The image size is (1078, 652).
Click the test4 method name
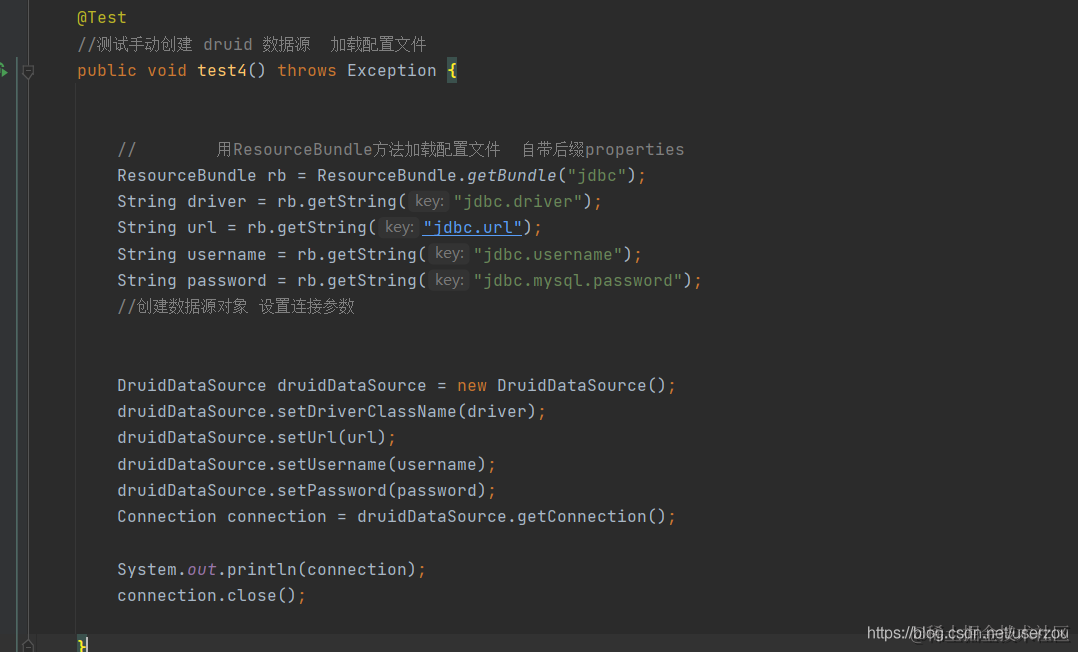(222, 71)
